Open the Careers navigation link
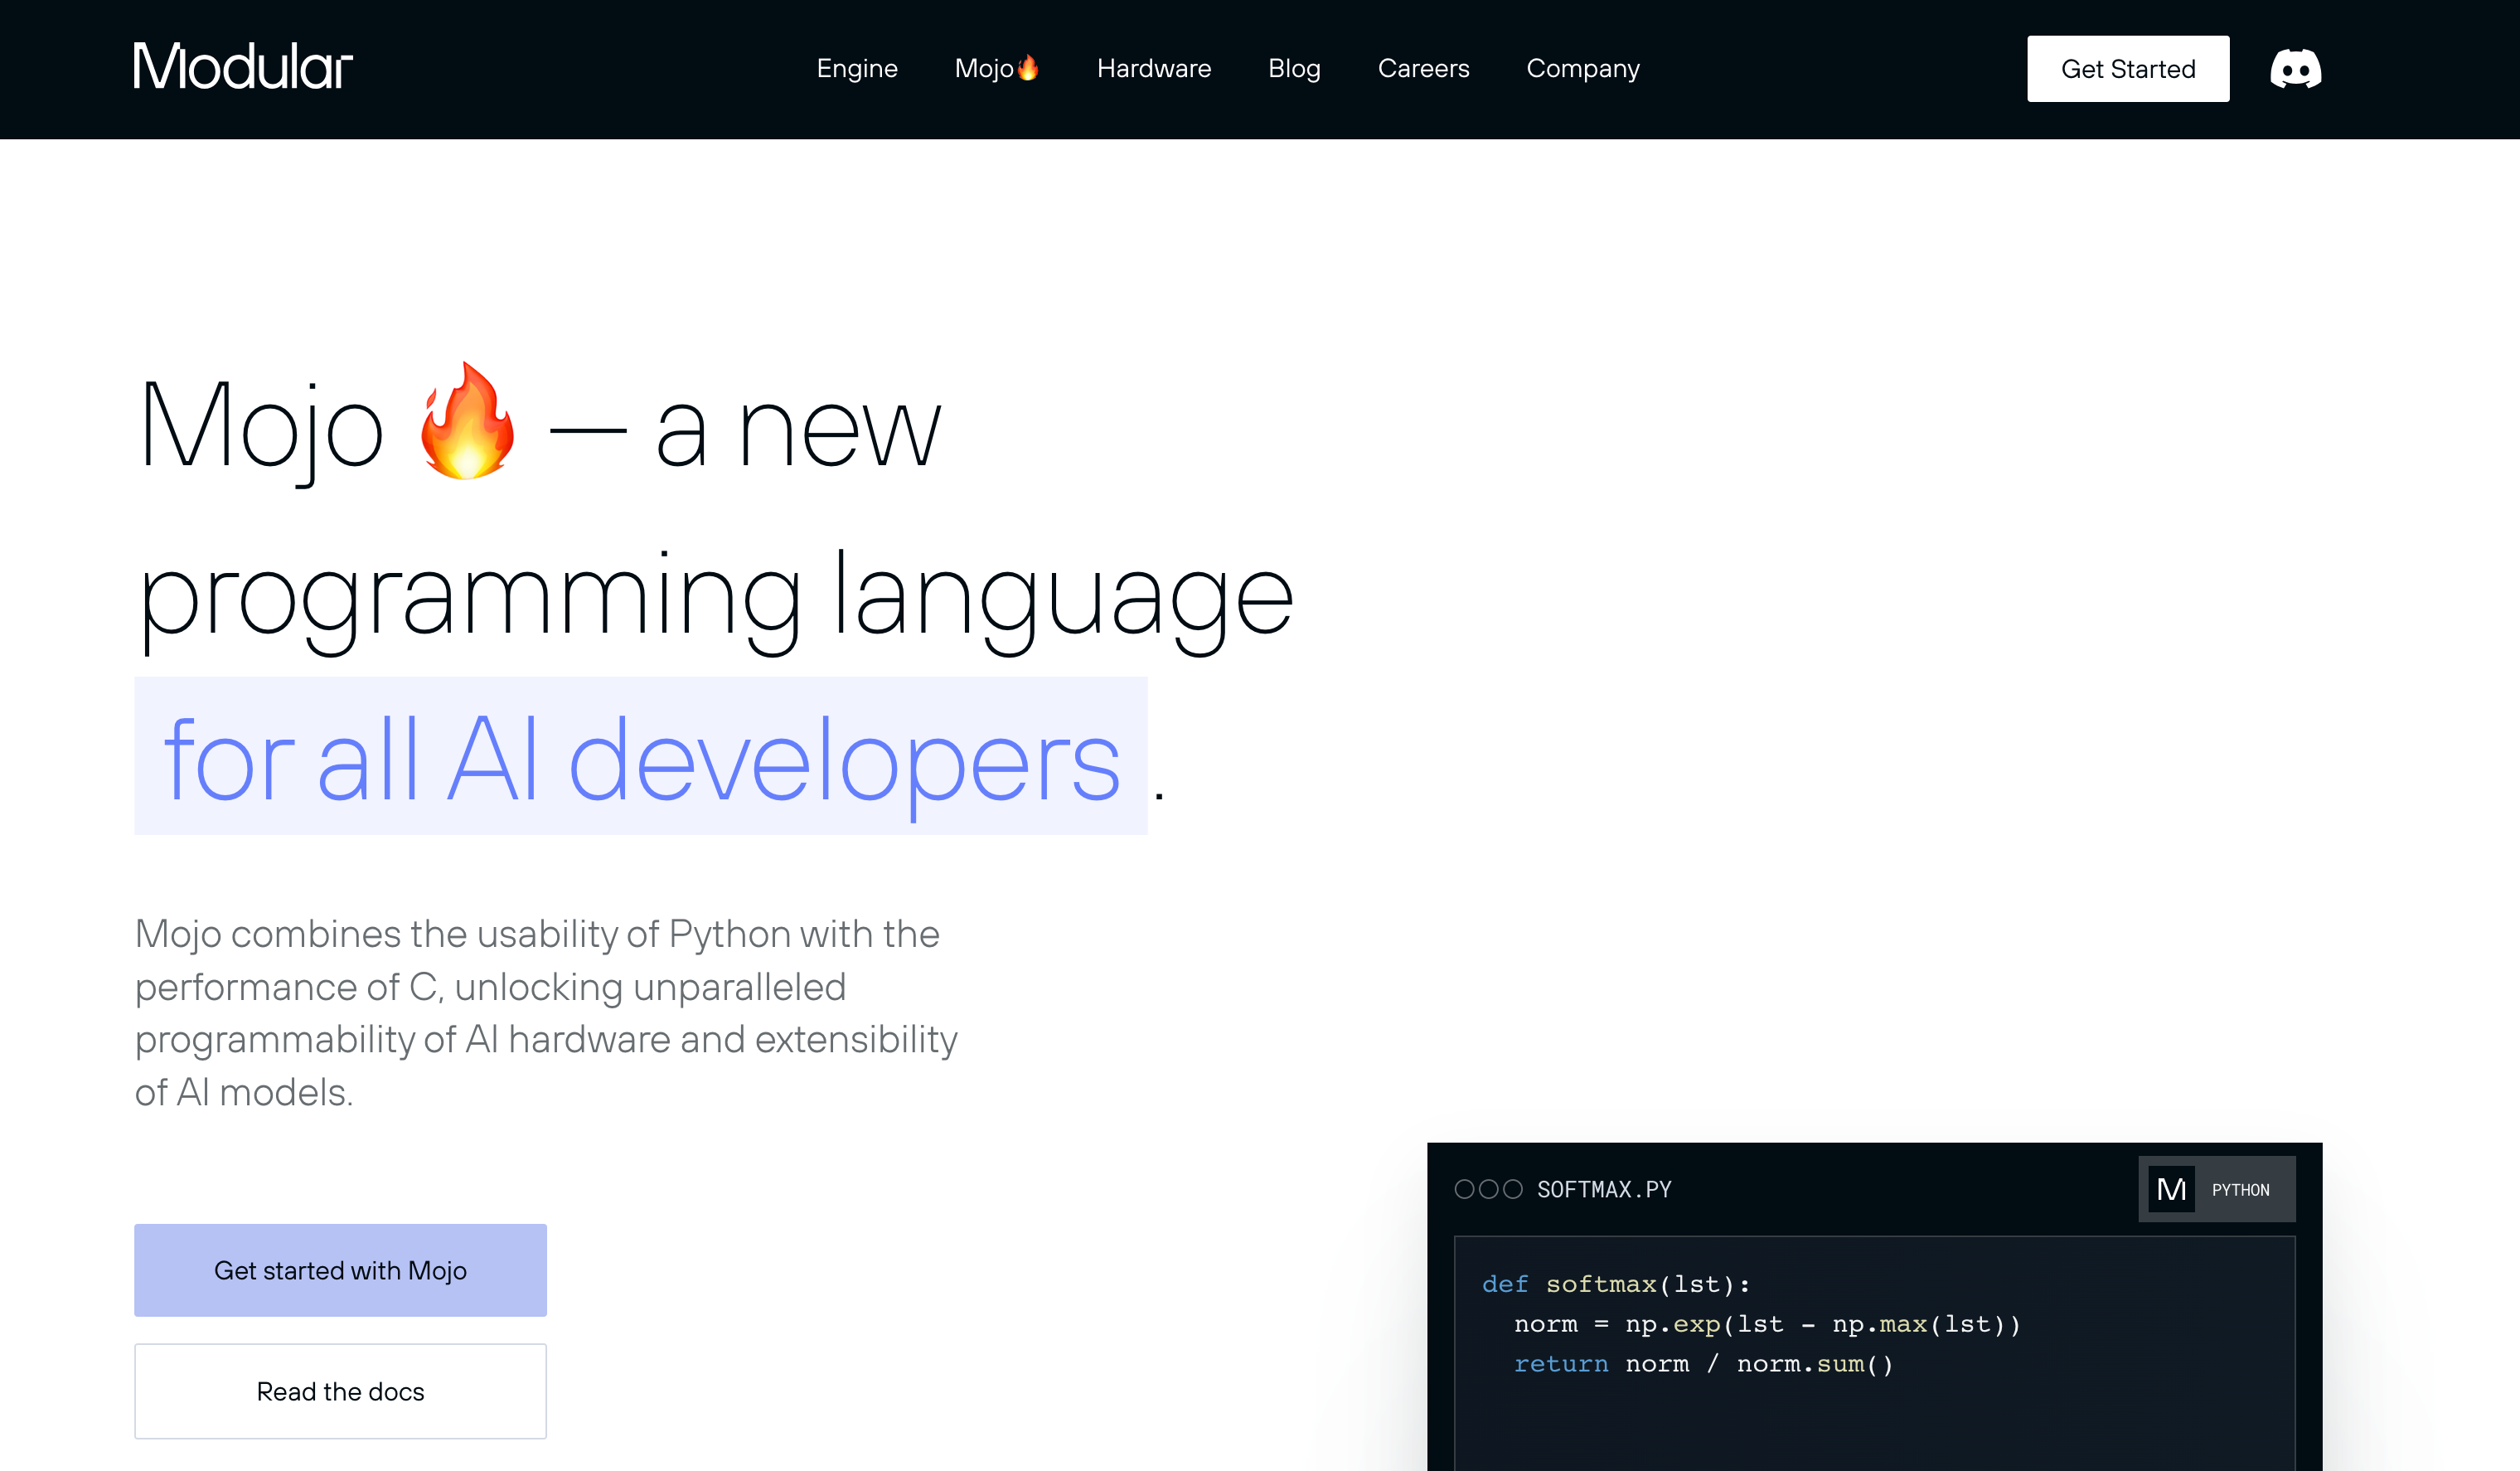 click(1423, 68)
